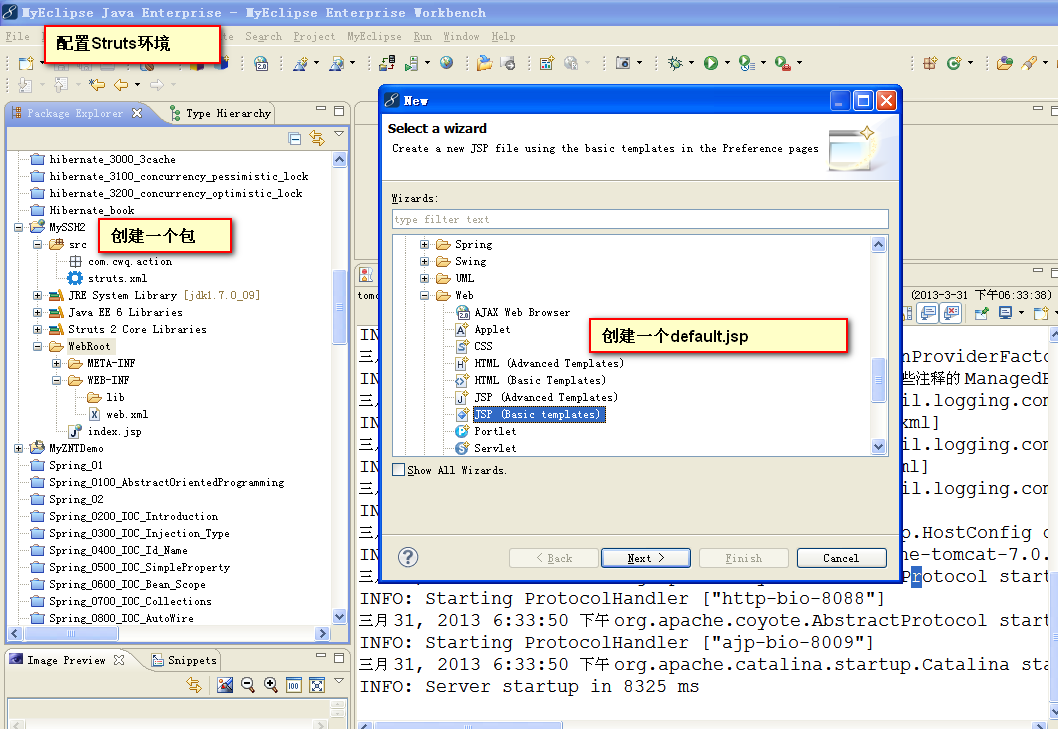The image size is (1058, 729).
Task: Maximize the Package Explorer panel
Action: point(339,110)
